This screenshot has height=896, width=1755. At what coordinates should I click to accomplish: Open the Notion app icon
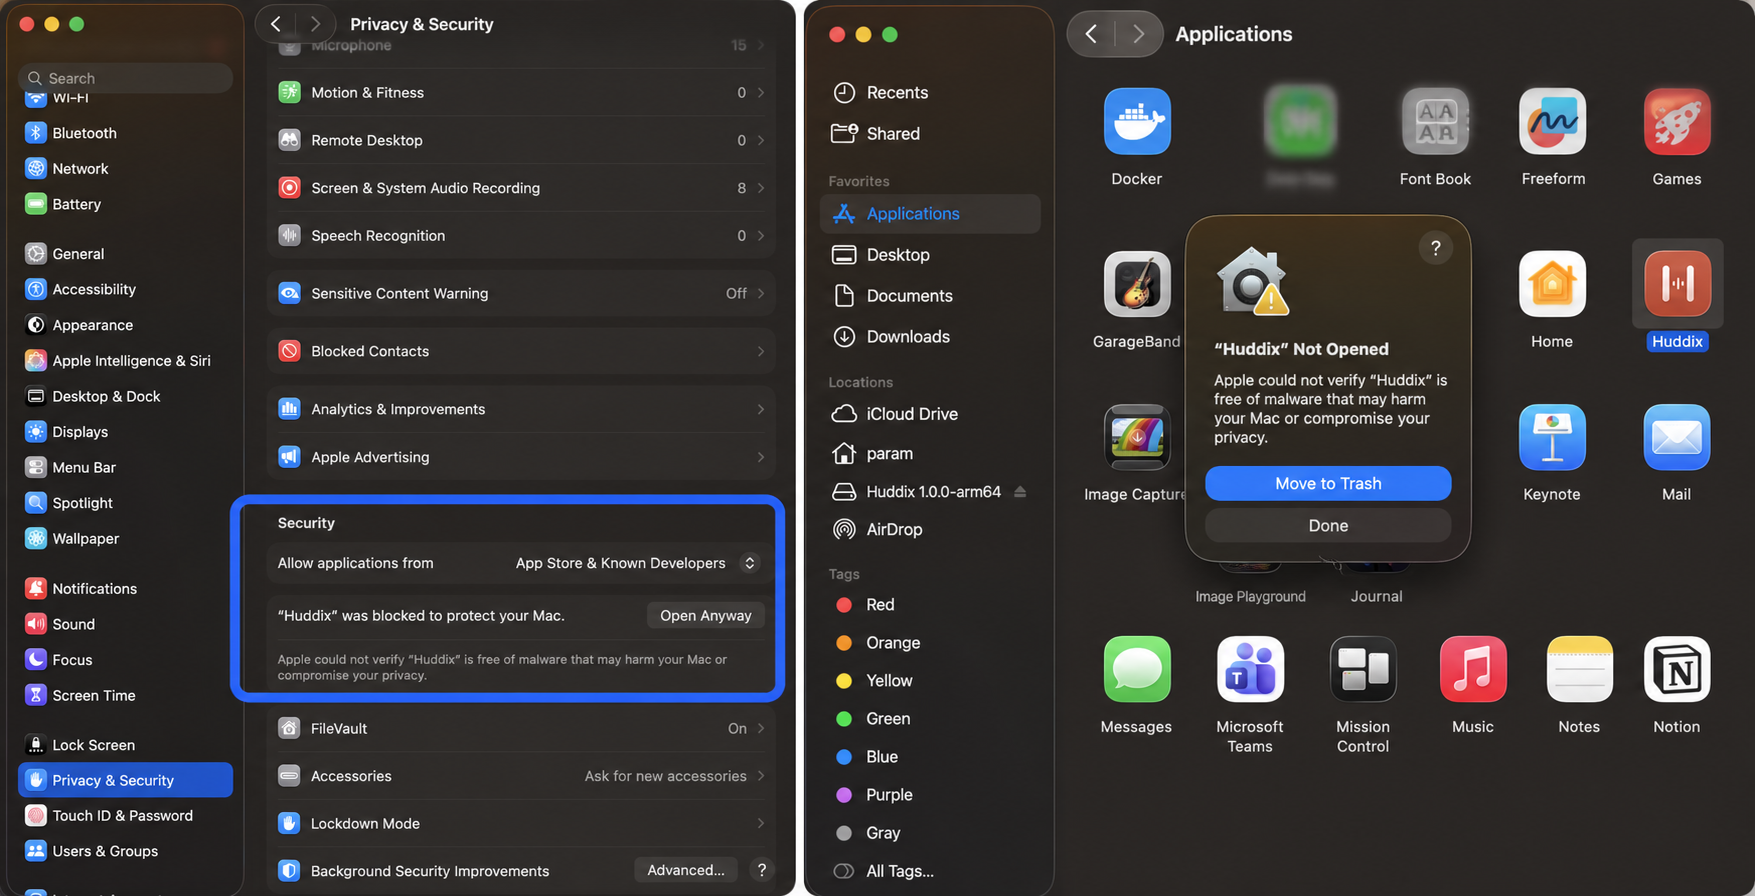click(1677, 669)
